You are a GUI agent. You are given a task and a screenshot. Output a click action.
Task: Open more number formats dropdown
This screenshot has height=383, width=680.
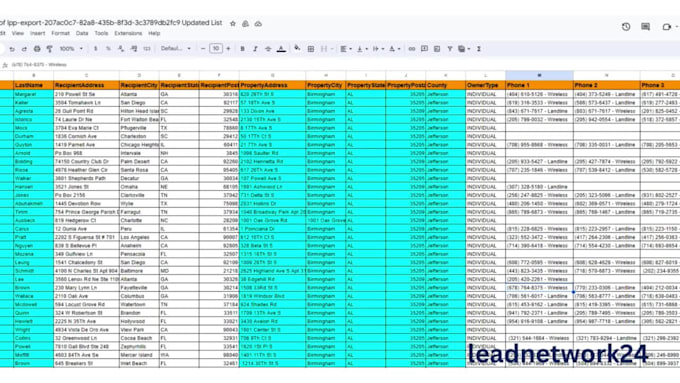tap(147, 49)
